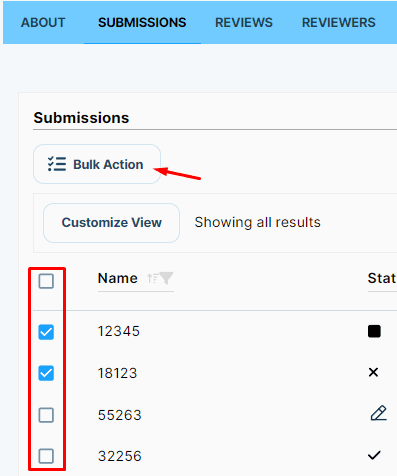Switch to the ABOUT tab

click(43, 23)
